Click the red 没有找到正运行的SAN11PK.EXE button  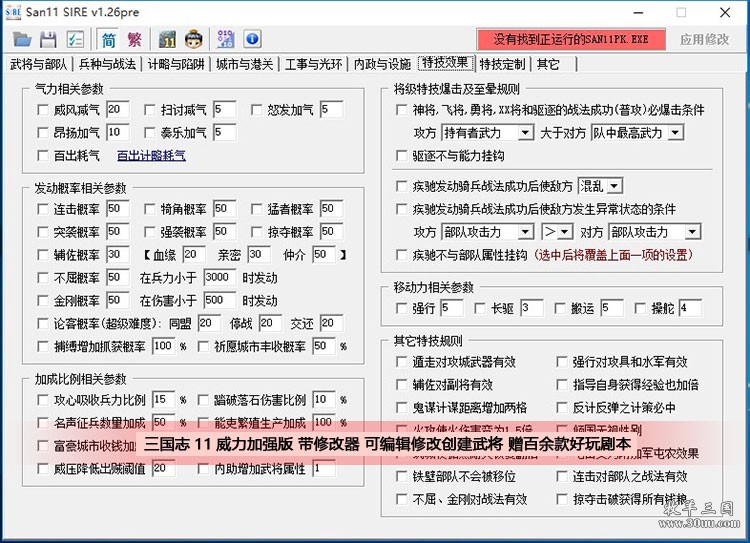tap(571, 39)
